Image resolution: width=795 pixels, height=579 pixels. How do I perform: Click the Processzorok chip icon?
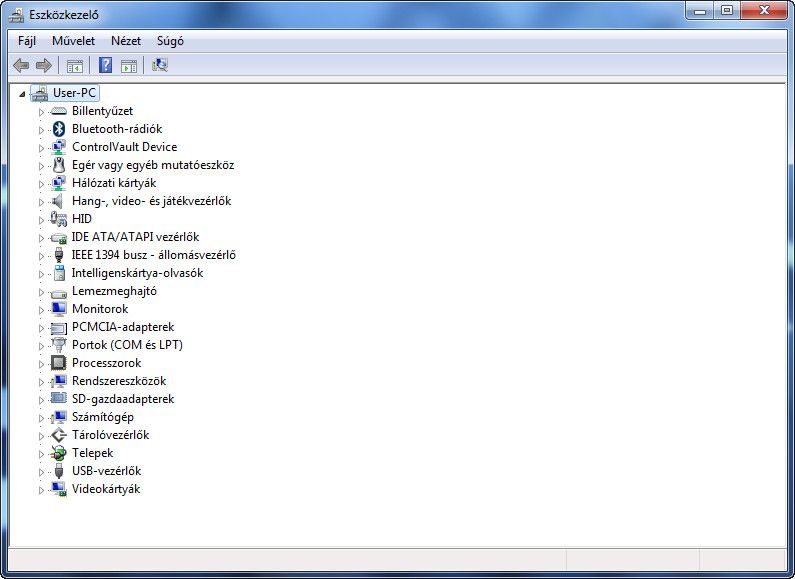[59, 363]
